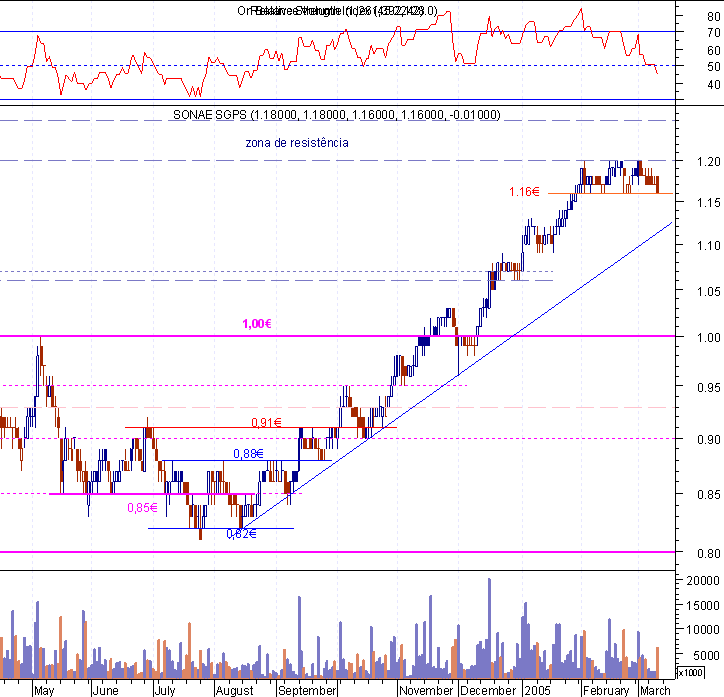Image resolution: width=724 pixels, height=697 pixels.
Task: Click the RSI 60 scale value
Action: 714,50
